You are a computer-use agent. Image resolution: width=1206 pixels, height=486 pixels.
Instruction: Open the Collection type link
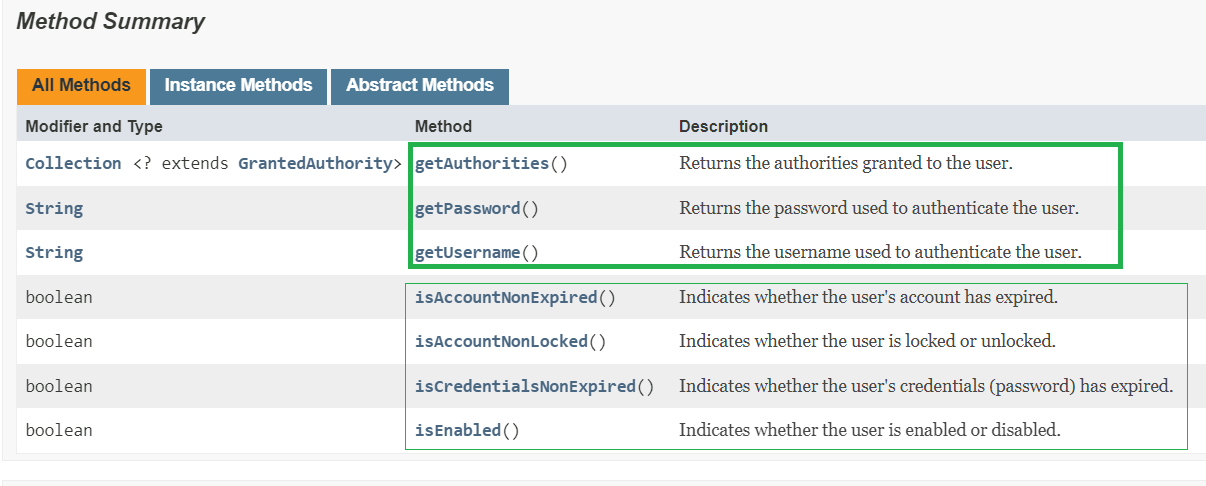(73, 163)
